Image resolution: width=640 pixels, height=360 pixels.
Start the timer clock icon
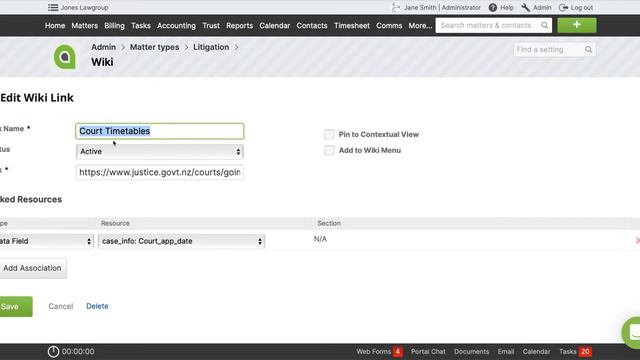point(53,351)
